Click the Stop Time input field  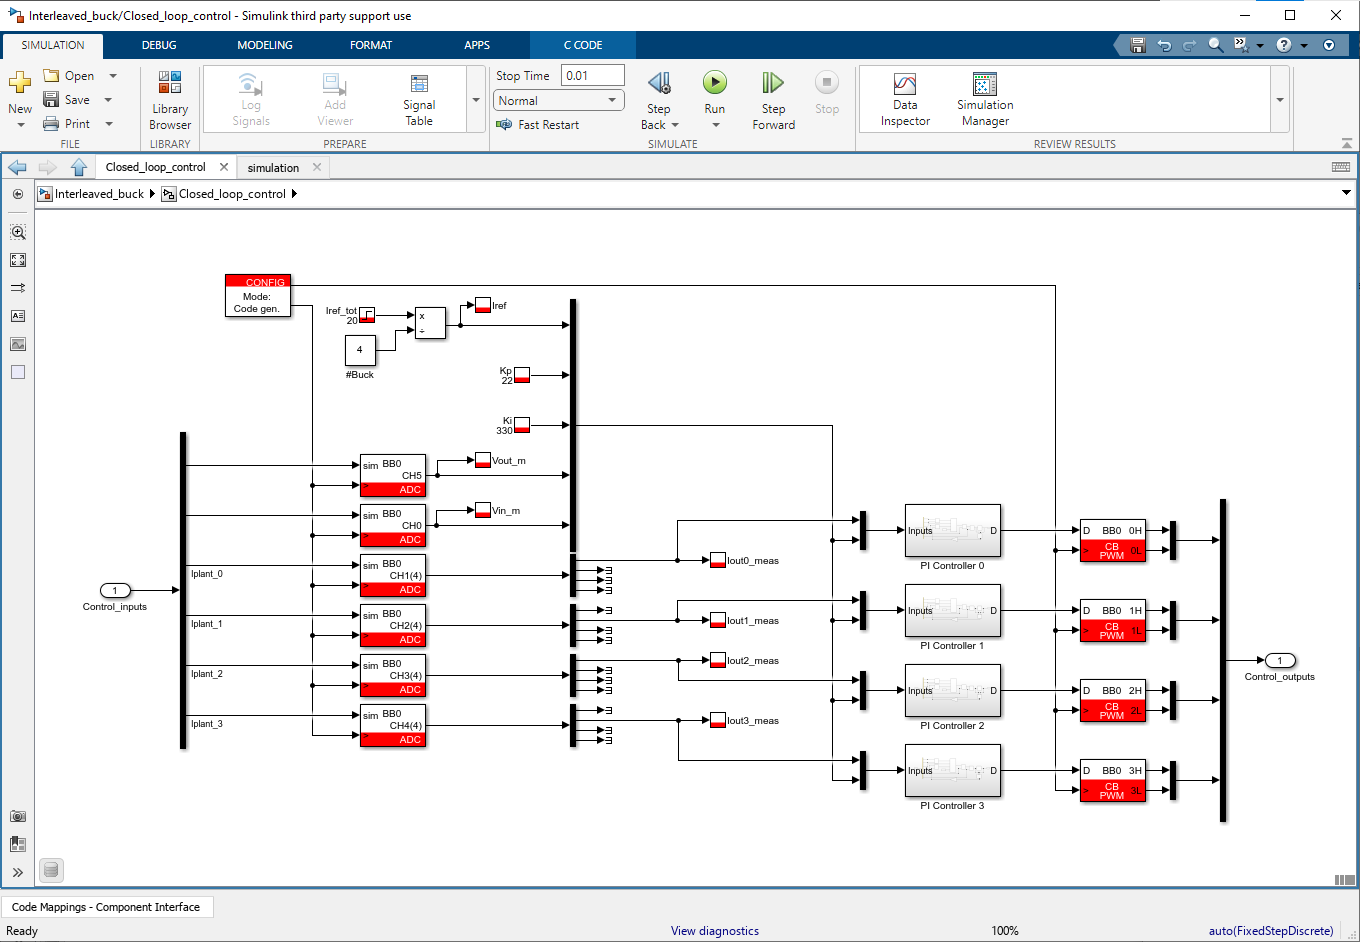(x=593, y=76)
